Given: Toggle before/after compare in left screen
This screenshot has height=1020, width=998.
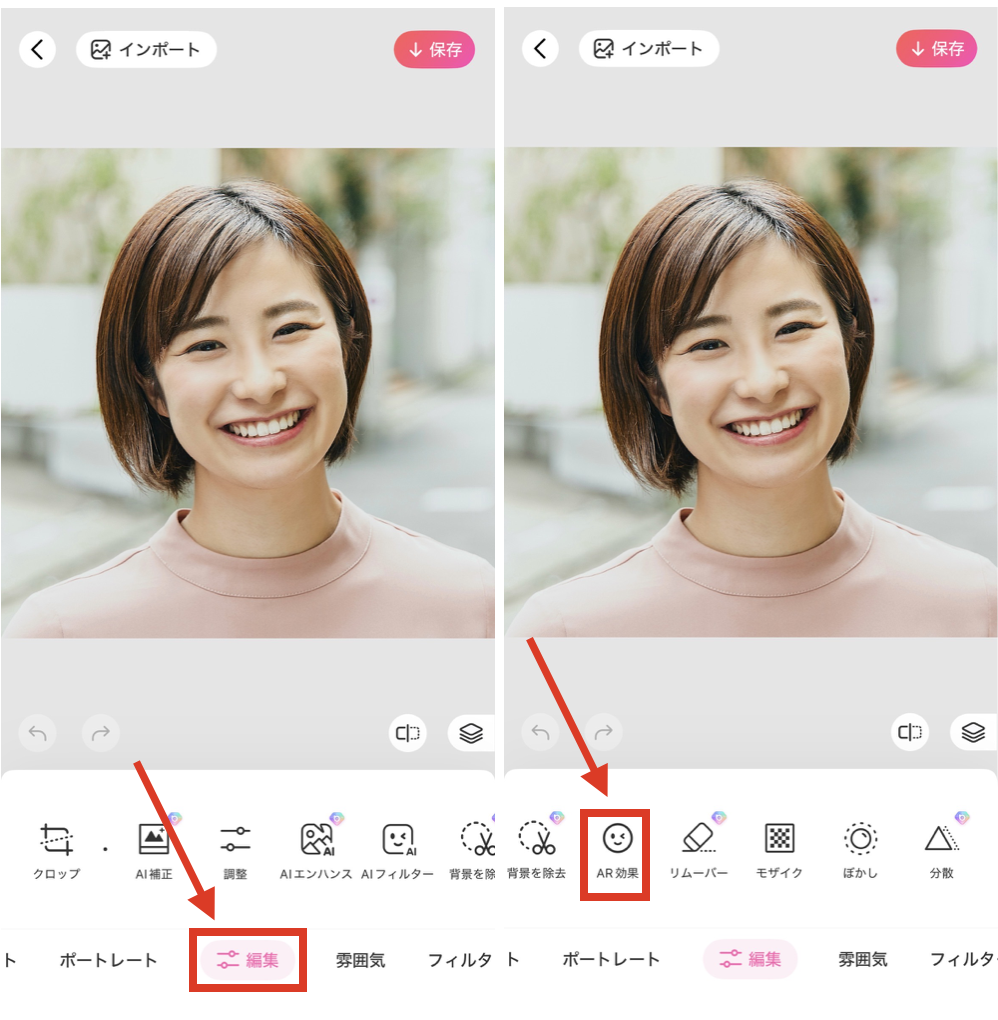Looking at the screenshot, I should (408, 733).
